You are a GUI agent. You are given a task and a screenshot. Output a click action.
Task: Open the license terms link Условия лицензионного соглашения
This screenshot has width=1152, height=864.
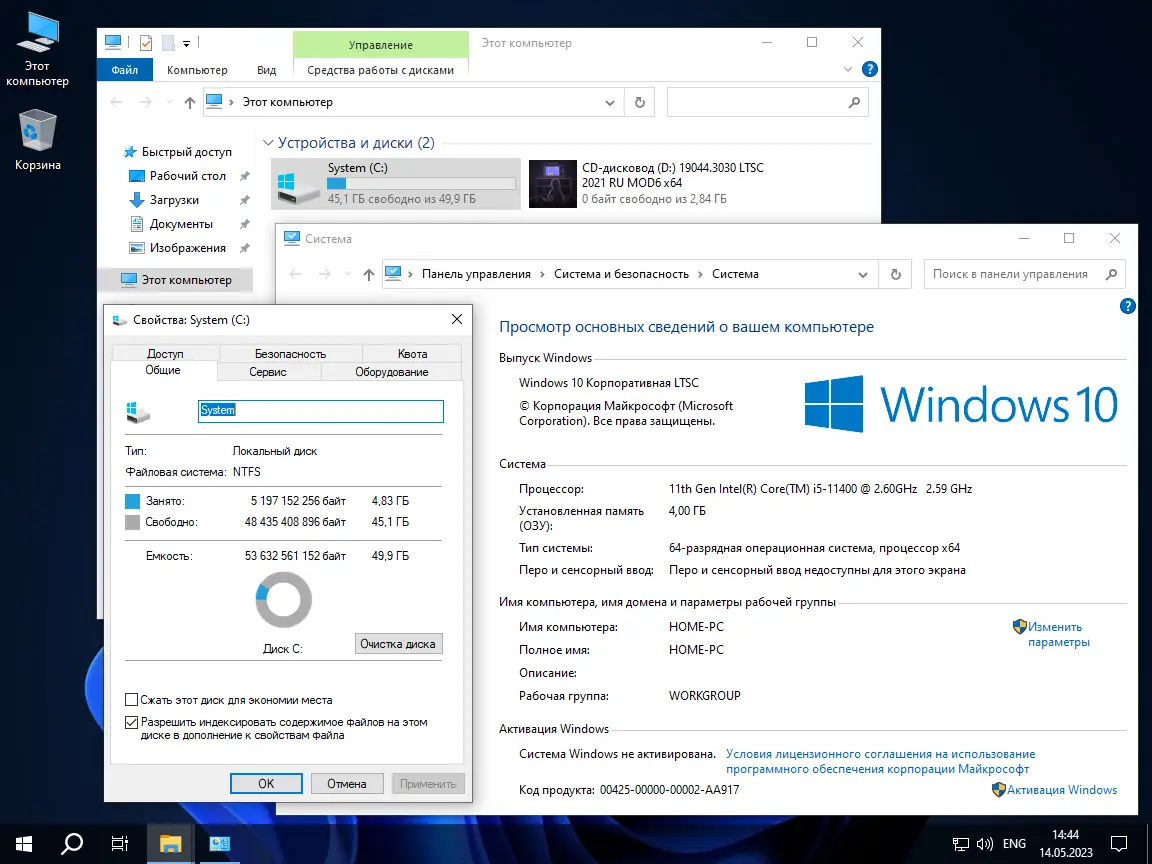(x=880, y=761)
